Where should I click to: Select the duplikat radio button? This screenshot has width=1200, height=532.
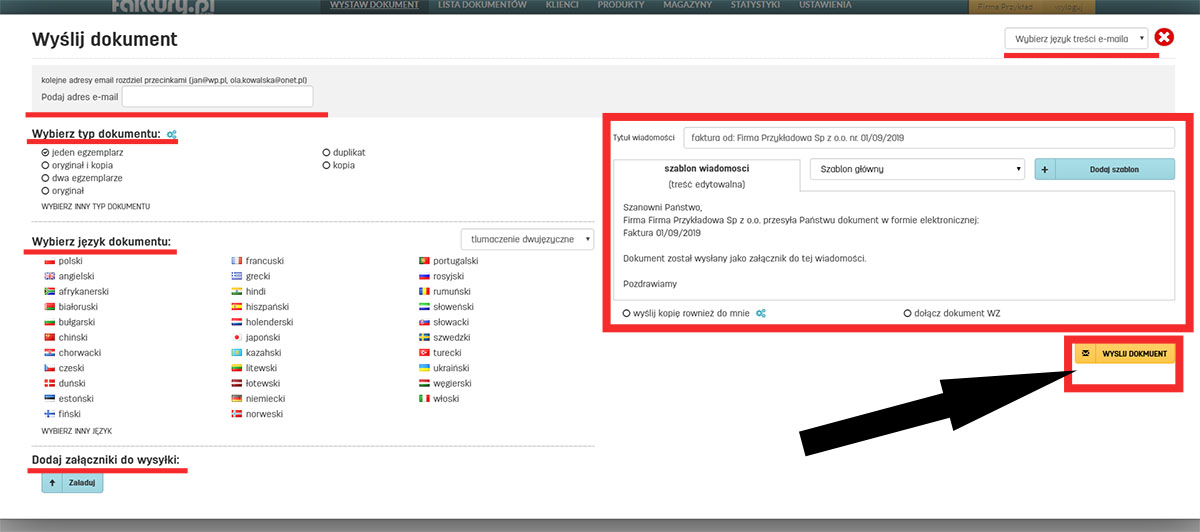tap(326, 152)
